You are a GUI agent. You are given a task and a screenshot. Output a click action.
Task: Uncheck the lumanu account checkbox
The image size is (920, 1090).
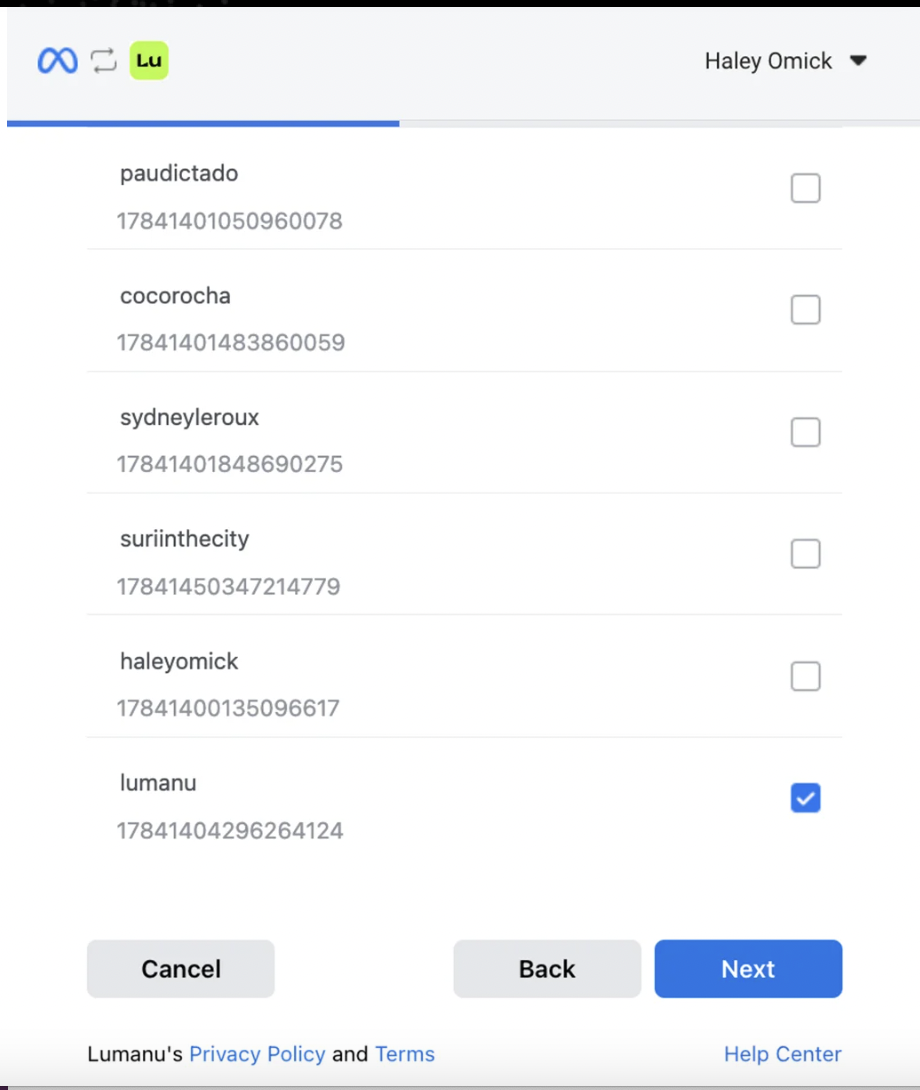[x=805, y=798]
